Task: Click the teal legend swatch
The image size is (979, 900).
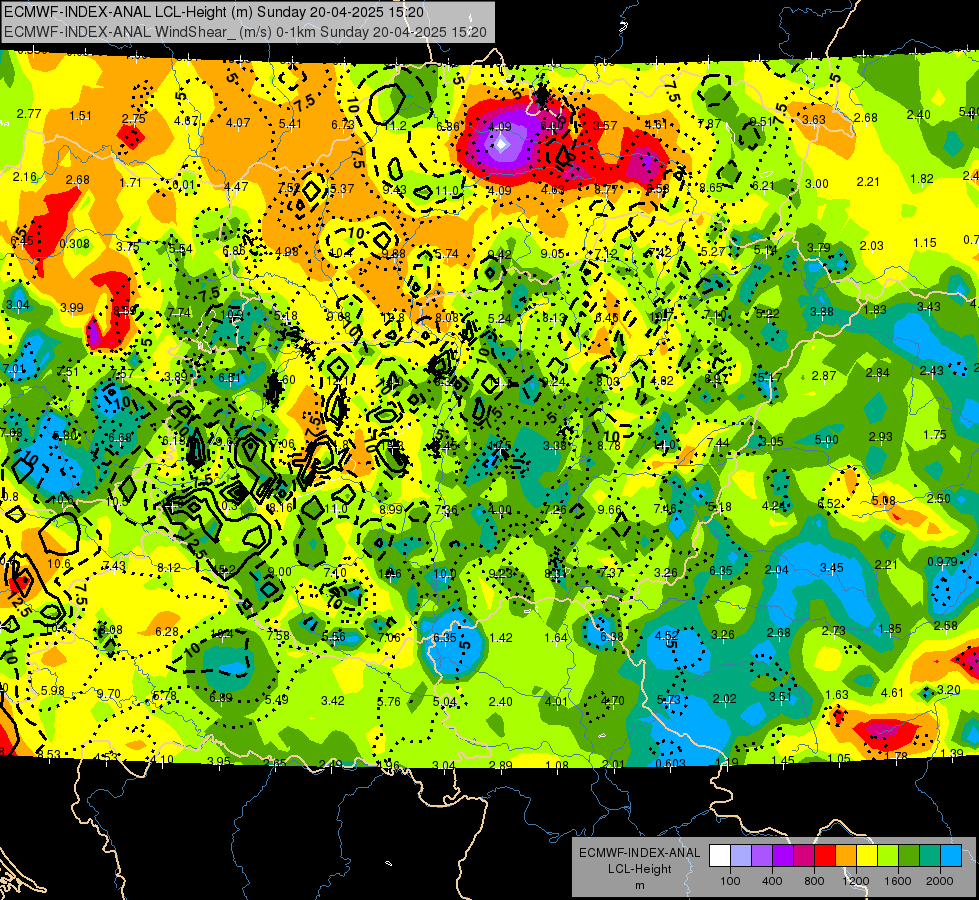Action: point(930,856)
